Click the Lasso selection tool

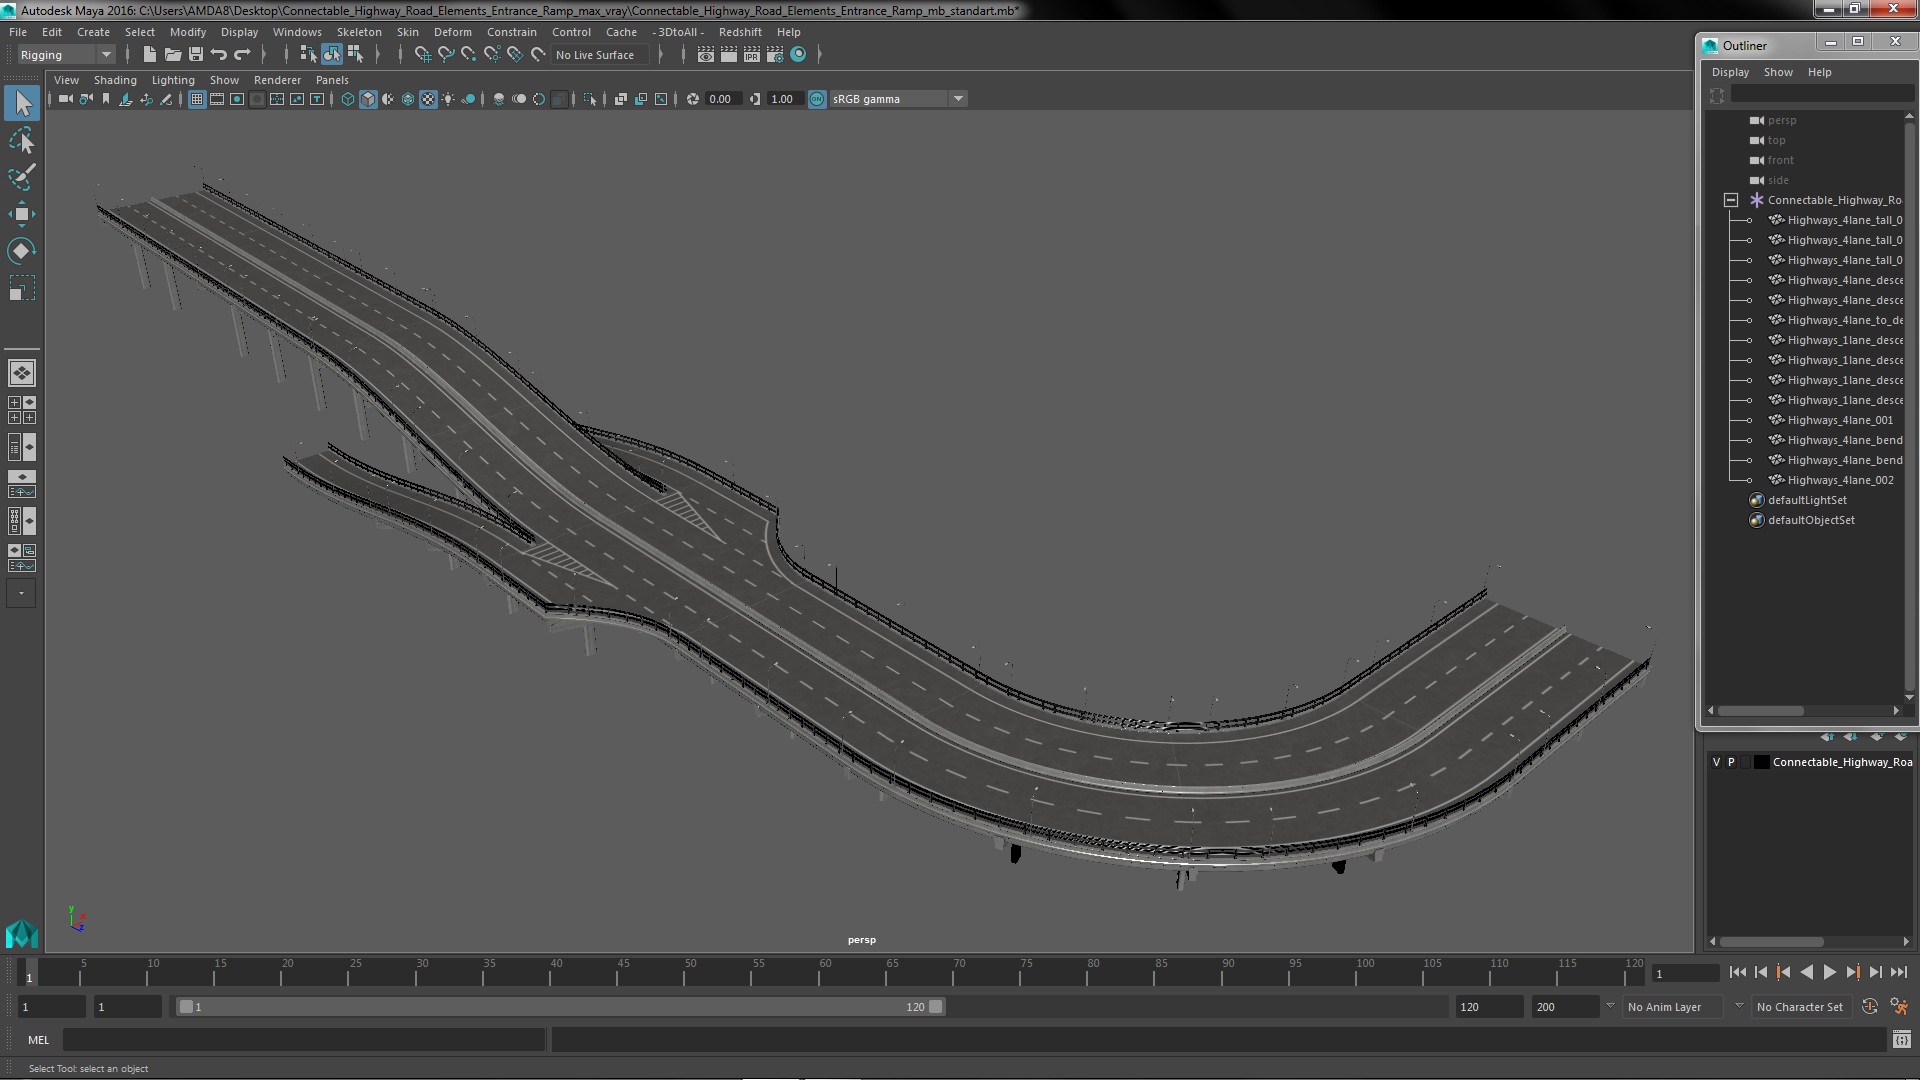click(20, 140)
